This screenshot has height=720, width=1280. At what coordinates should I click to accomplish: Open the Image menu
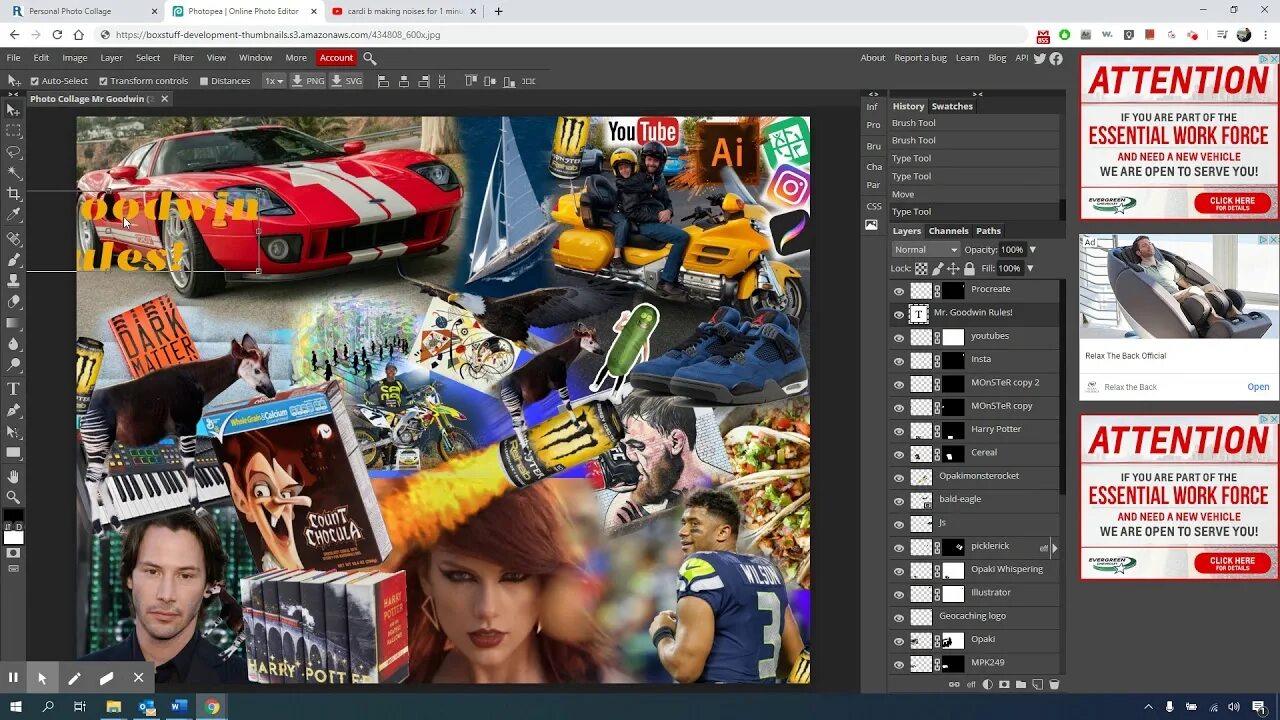pos(75,58)
